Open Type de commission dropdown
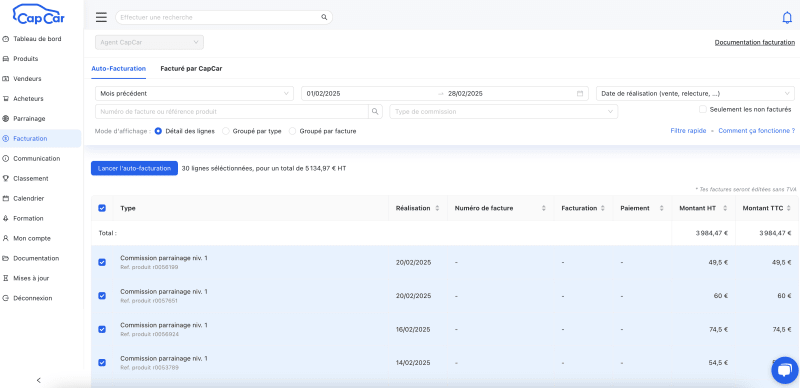This screenshot has height=388, width=800. tap(504, 111)
